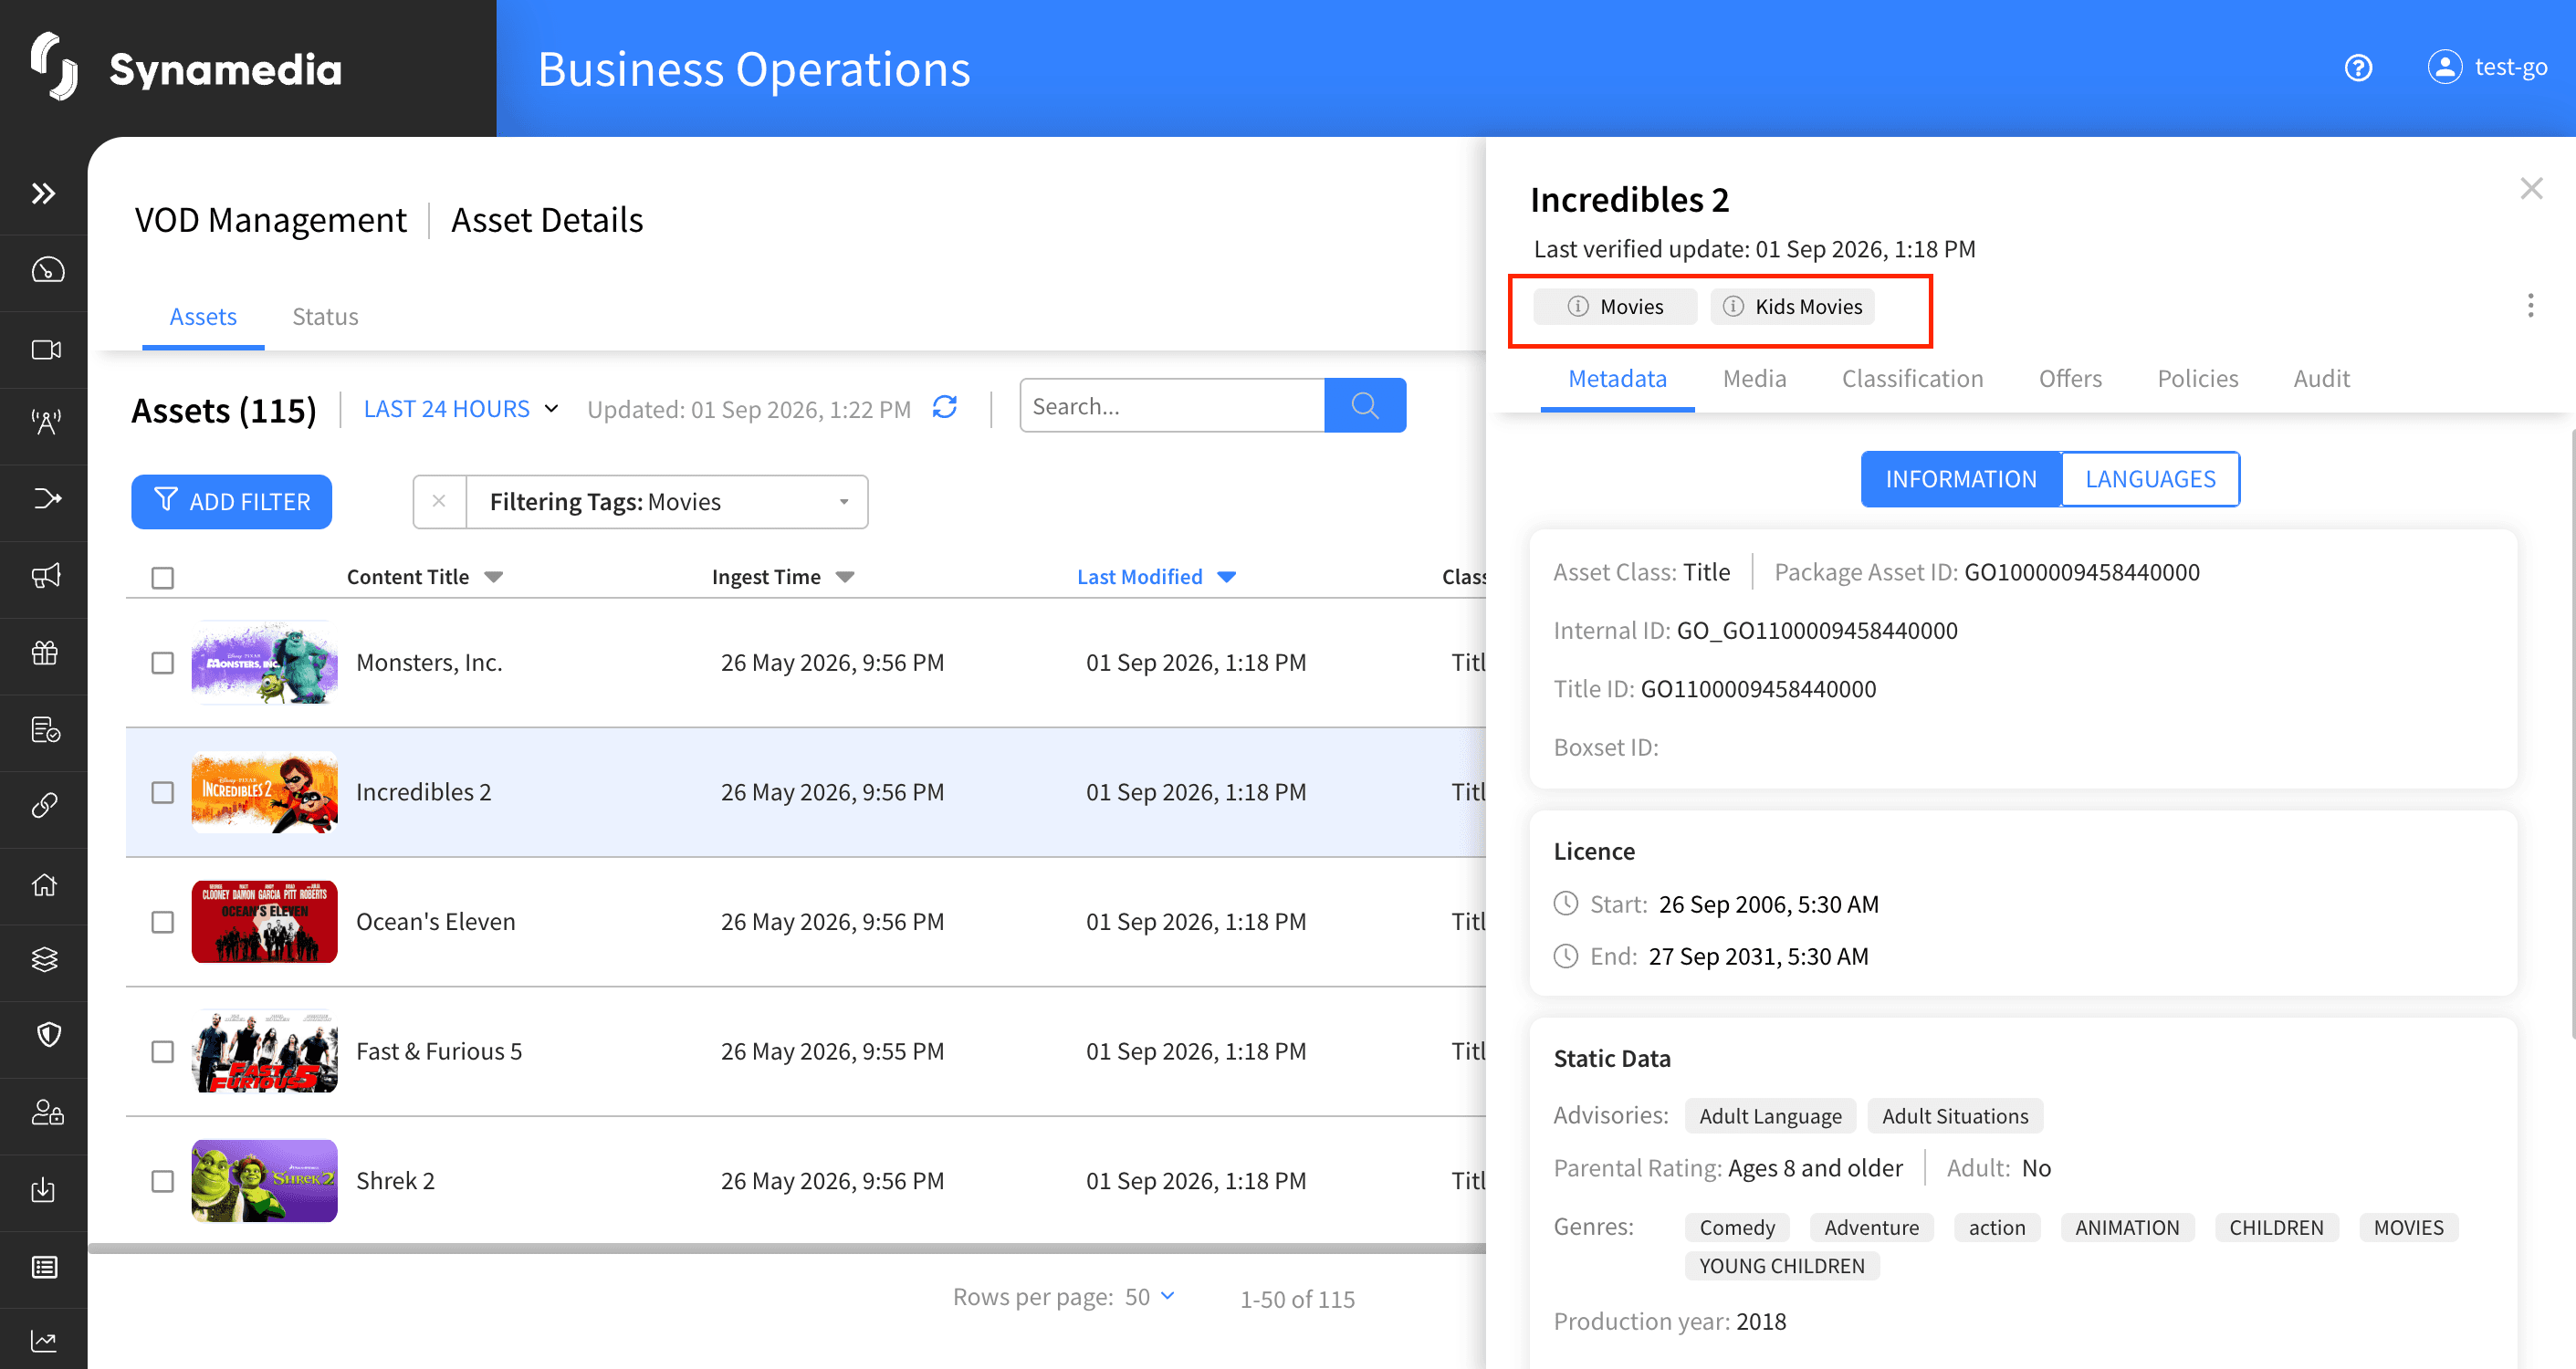Open the gift box sidebar icon
This screenshot has height=1369, width=2576.
(x=45, y=652)
